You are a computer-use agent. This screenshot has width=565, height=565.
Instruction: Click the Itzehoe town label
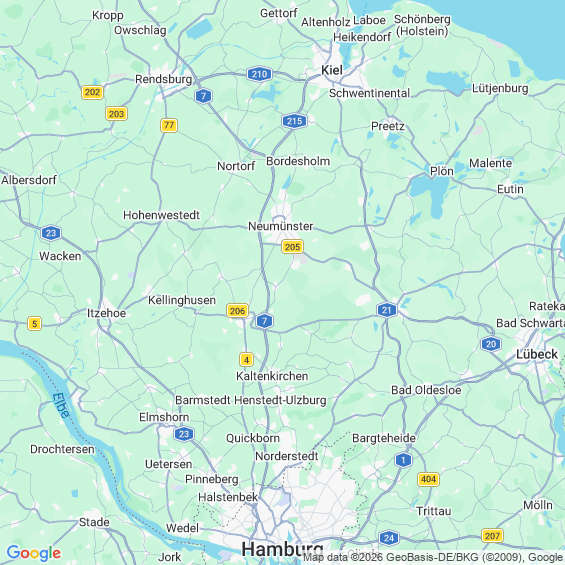pyautogui.click(x=107, y=313)
